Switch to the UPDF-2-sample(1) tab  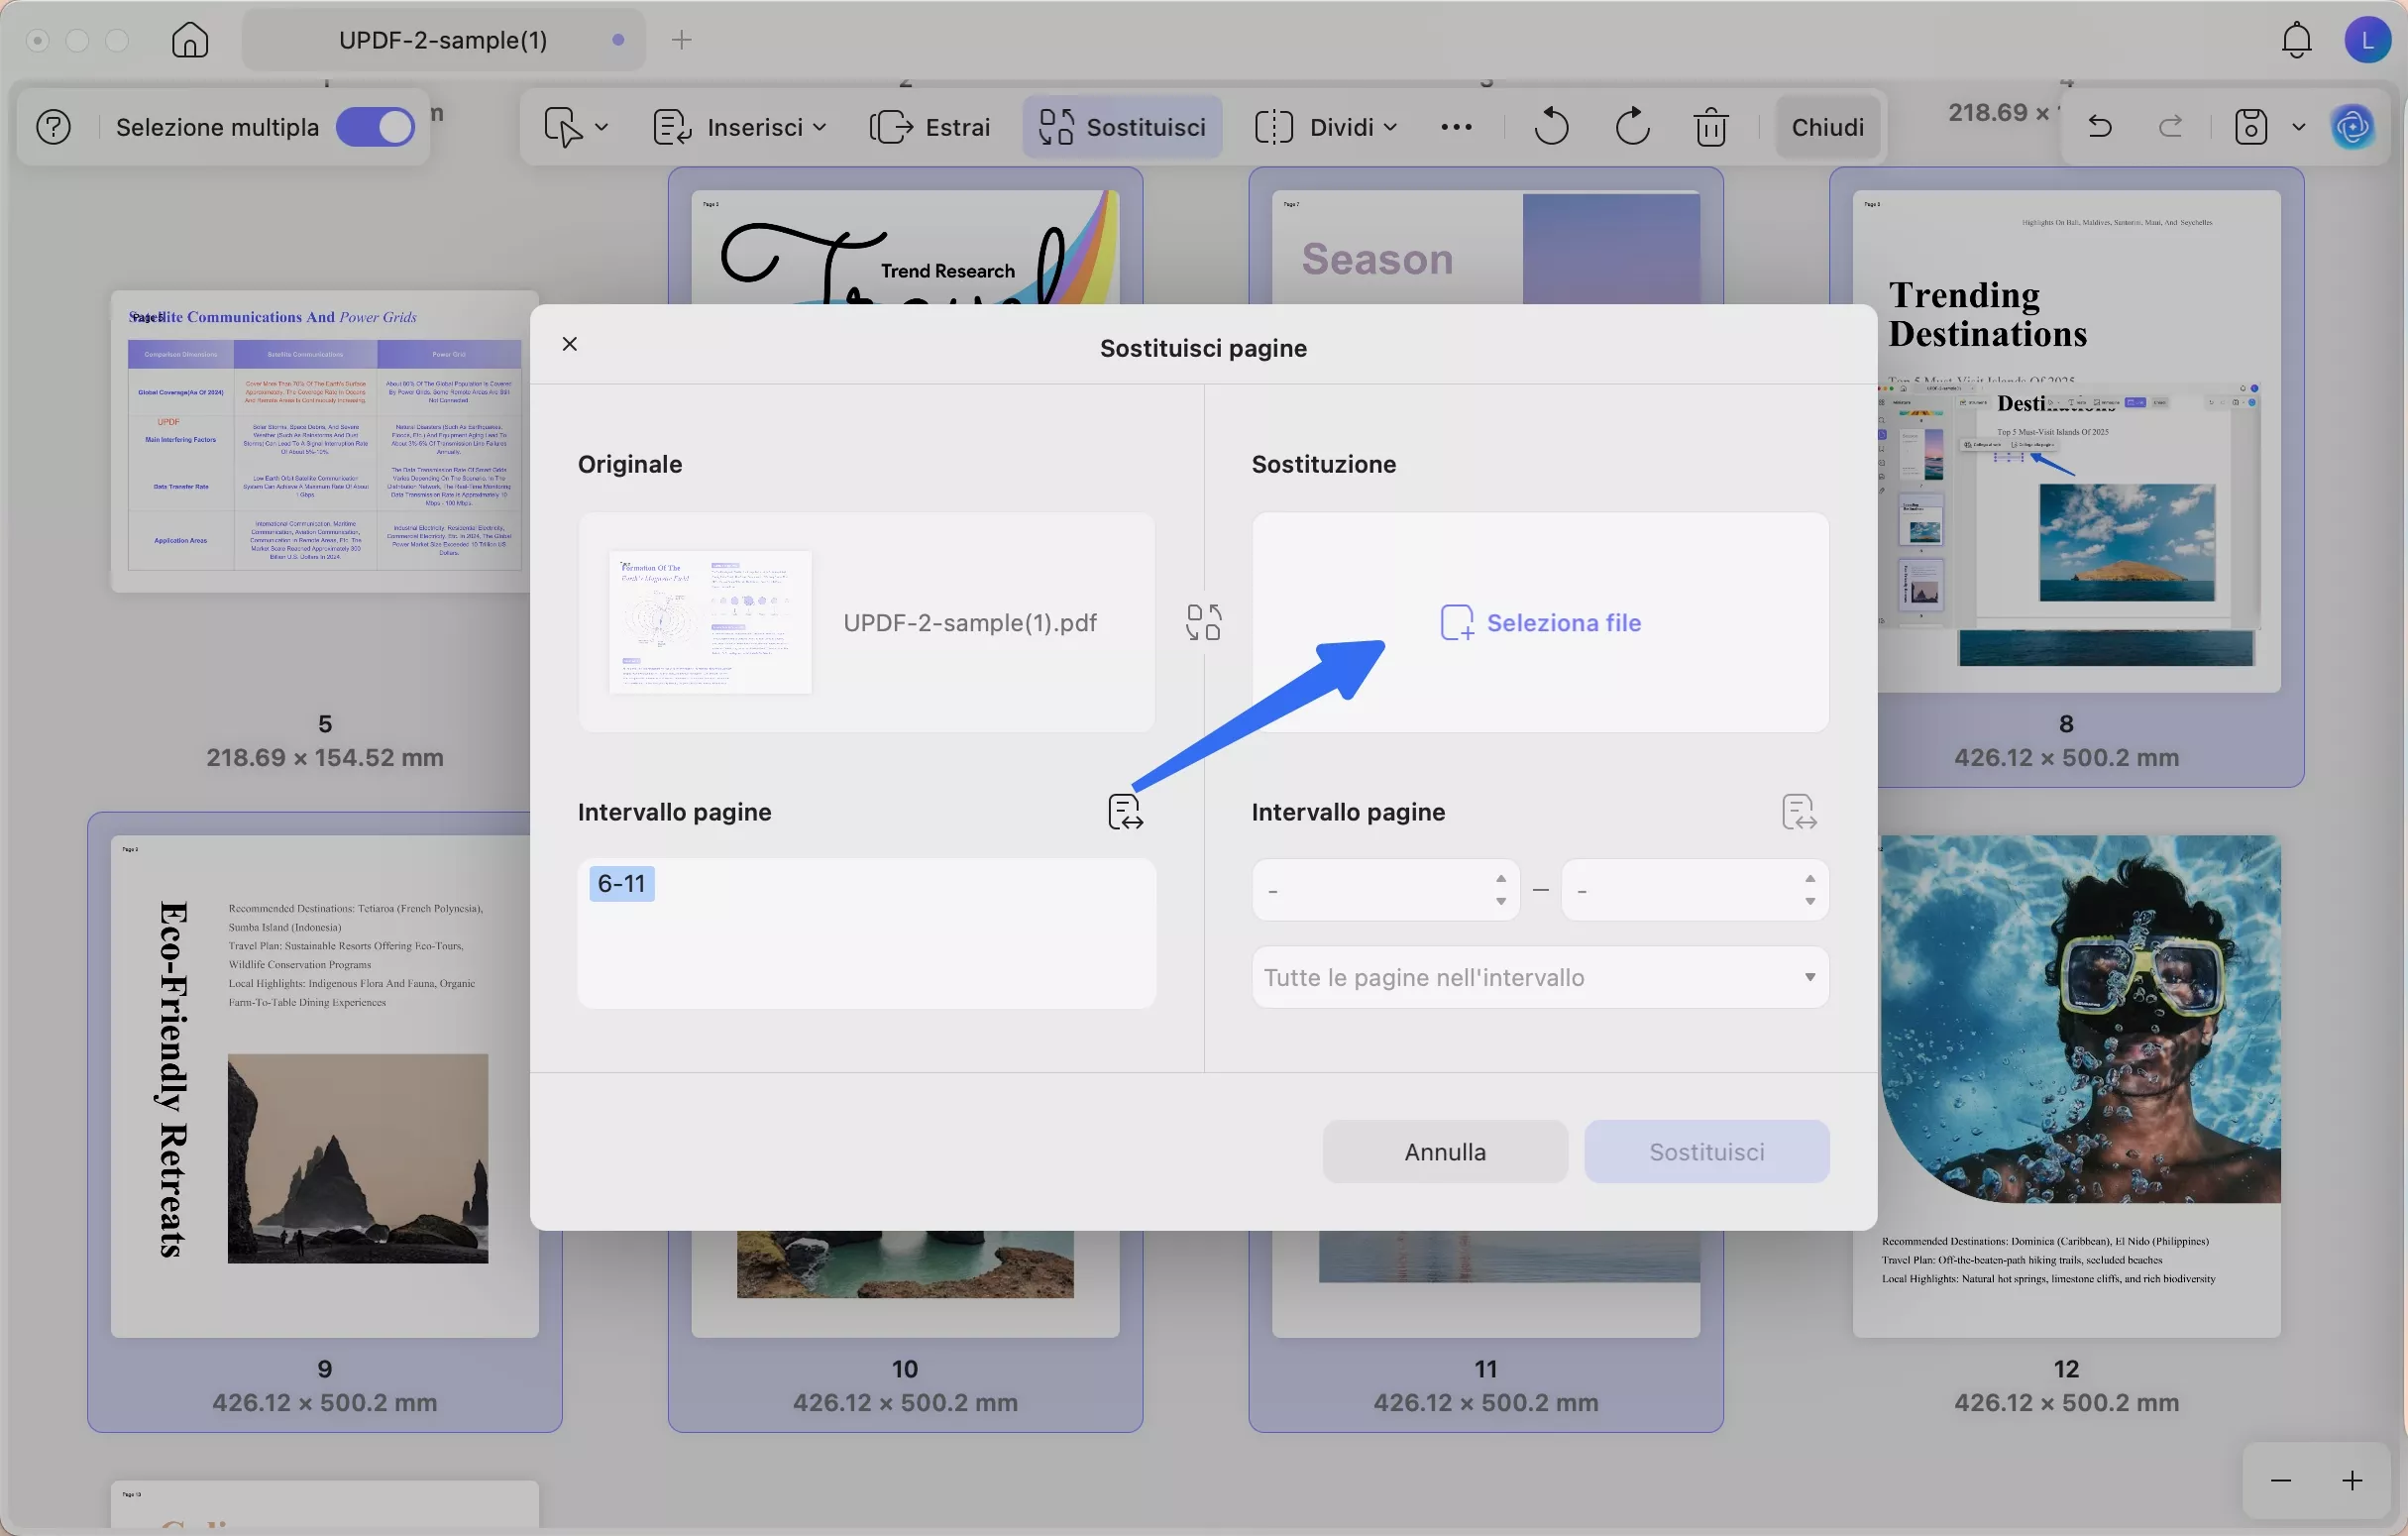[x=443, y=40]
